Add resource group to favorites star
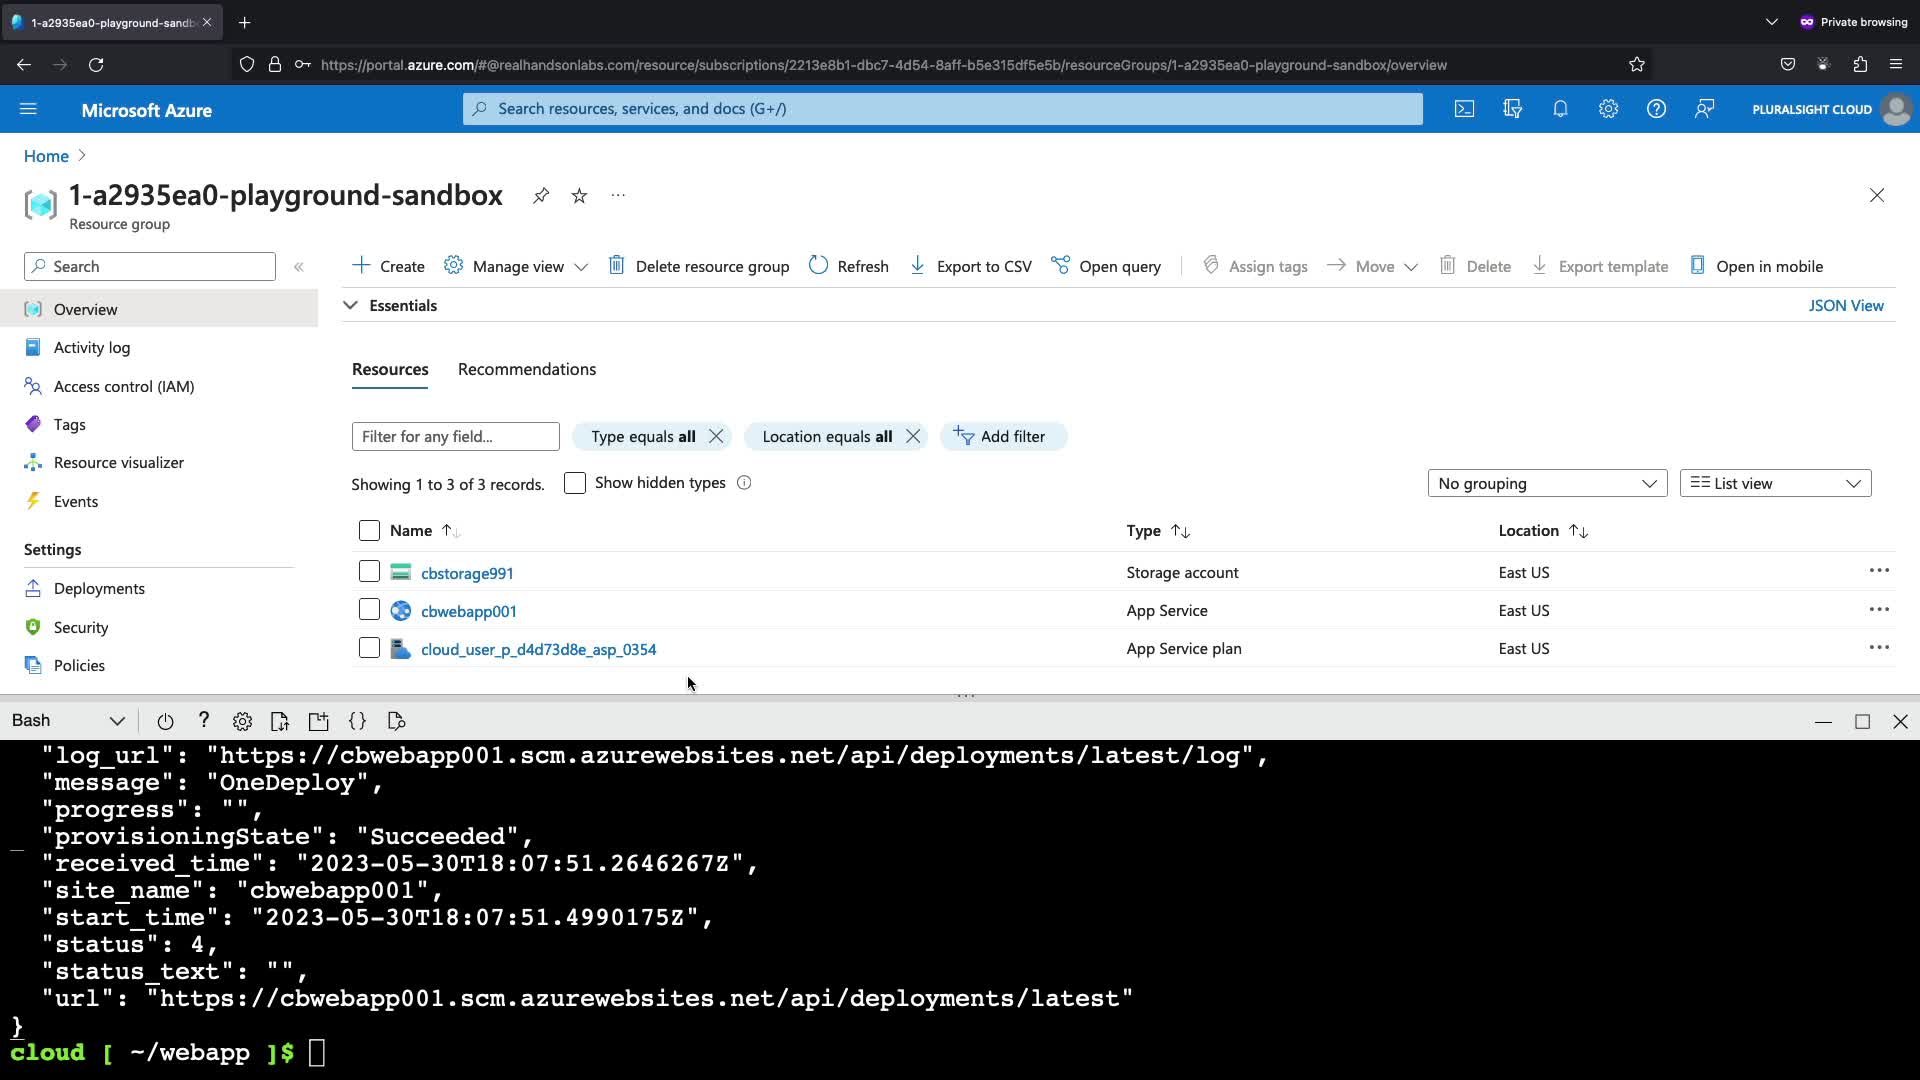 click(x=579, y=196)
